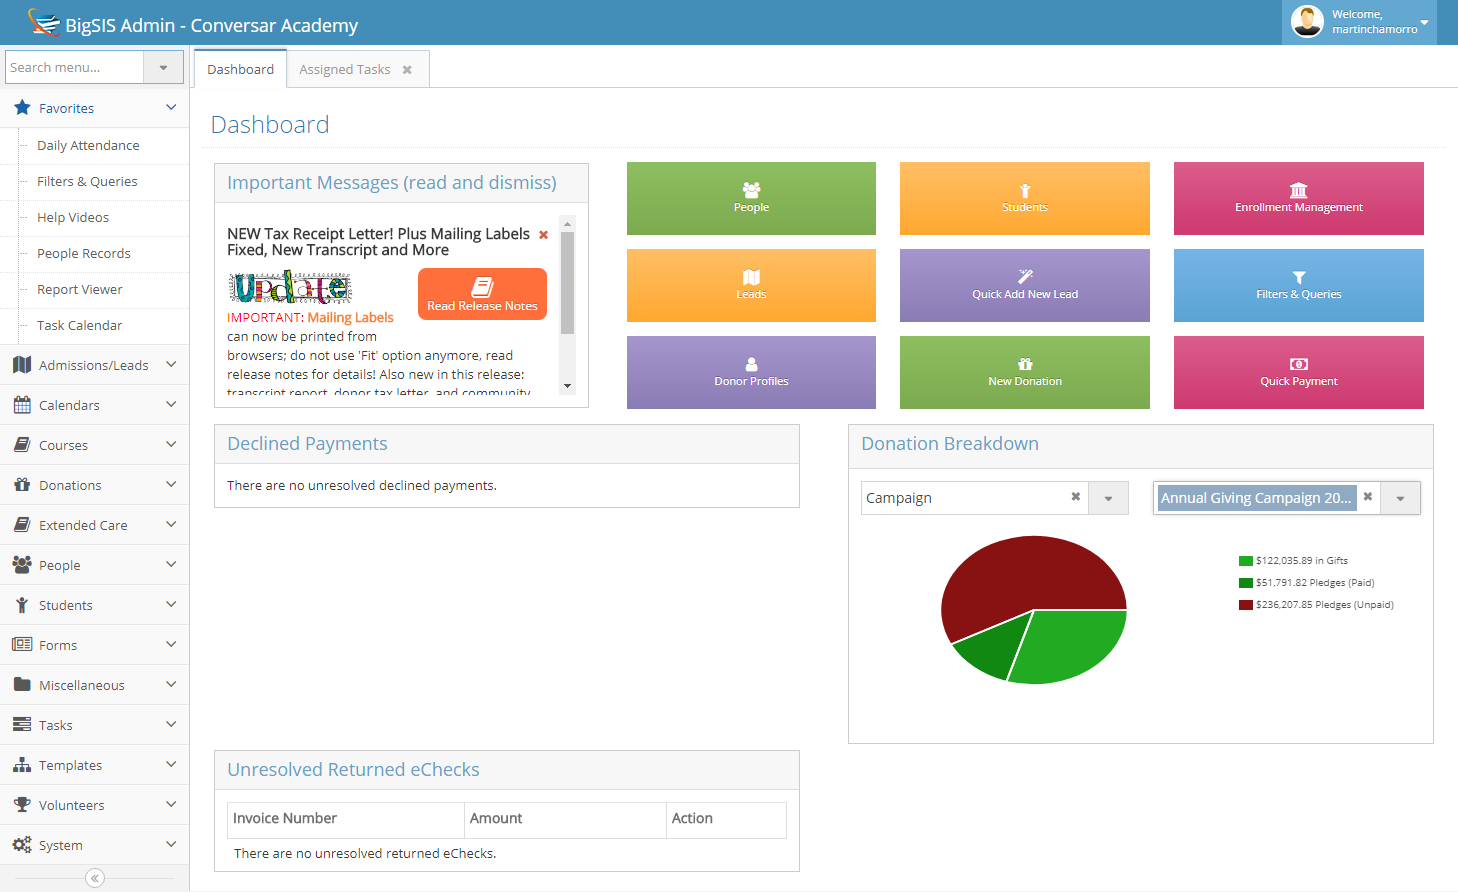Open Task Calendar from Favorites
The image size is (1458, 892).
79,325
